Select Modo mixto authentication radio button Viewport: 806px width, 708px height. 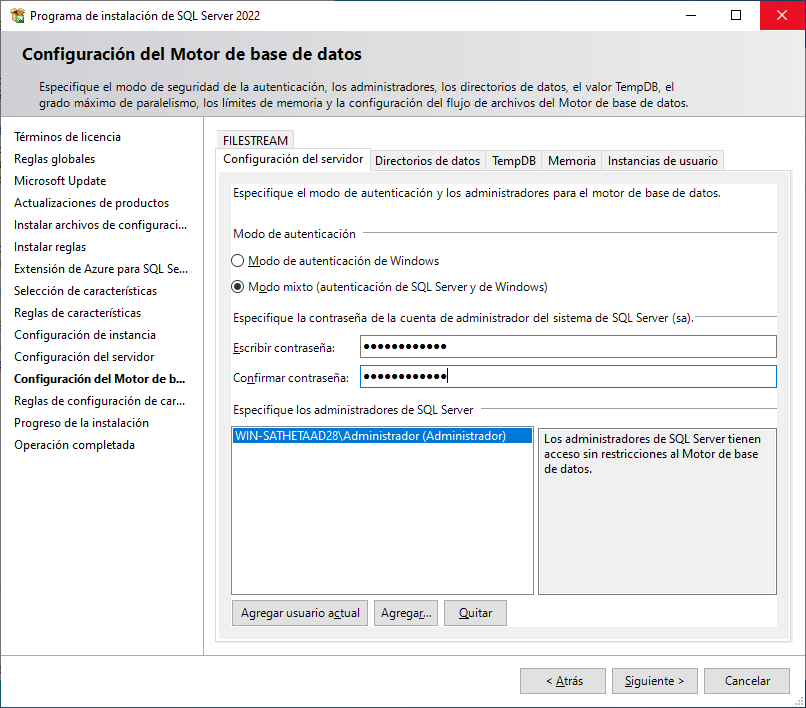238,287
